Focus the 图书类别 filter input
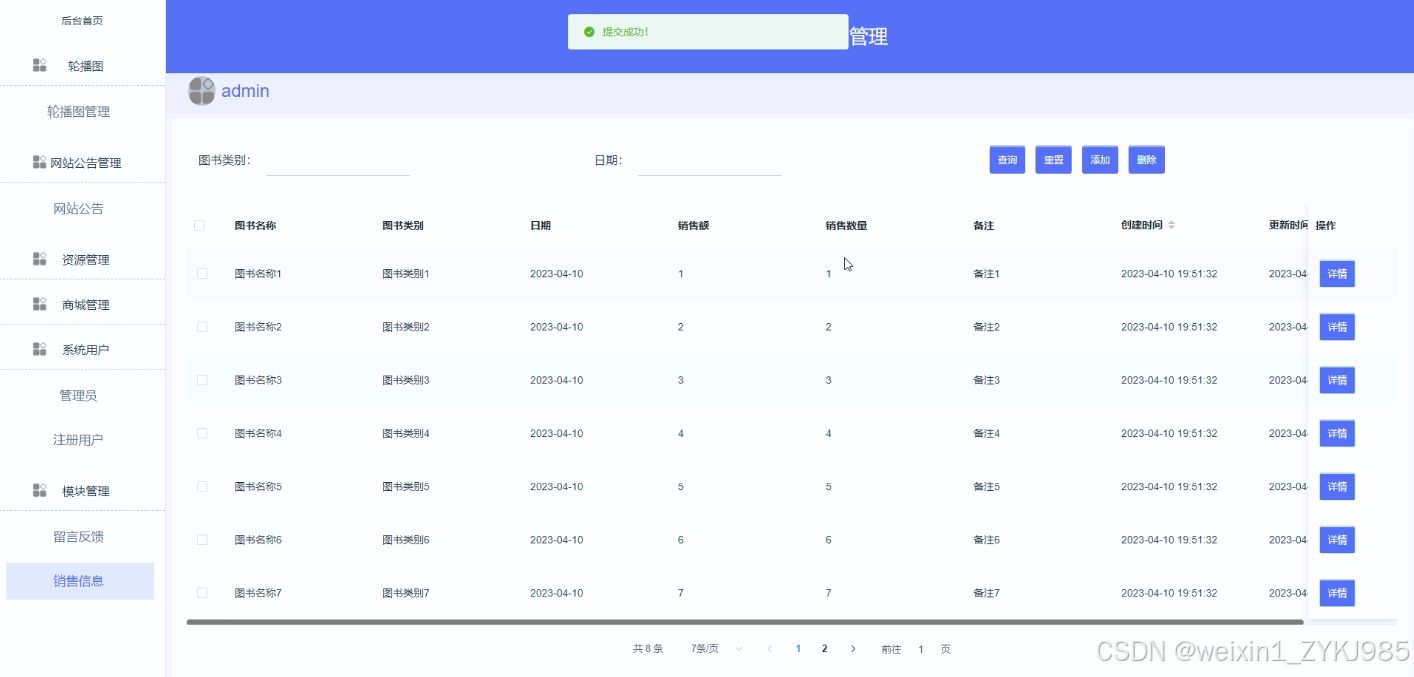This screenshot has height=677, width=1414. coord(338,160)
